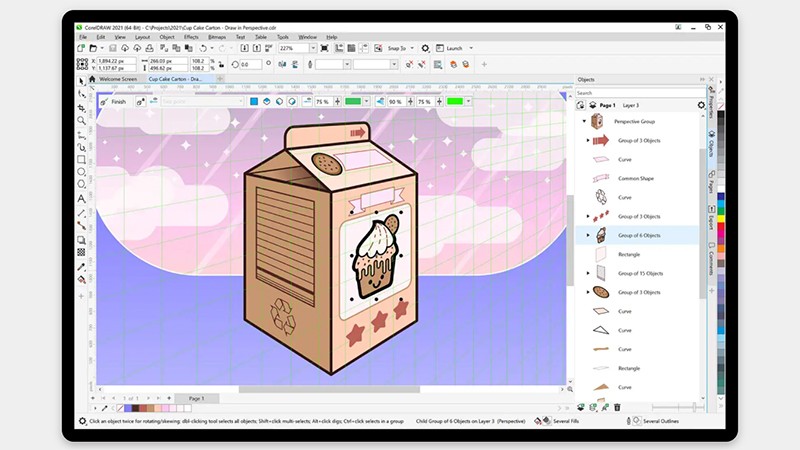Open the Bitmaps menu
800x450 pixels.
(217, 37)
